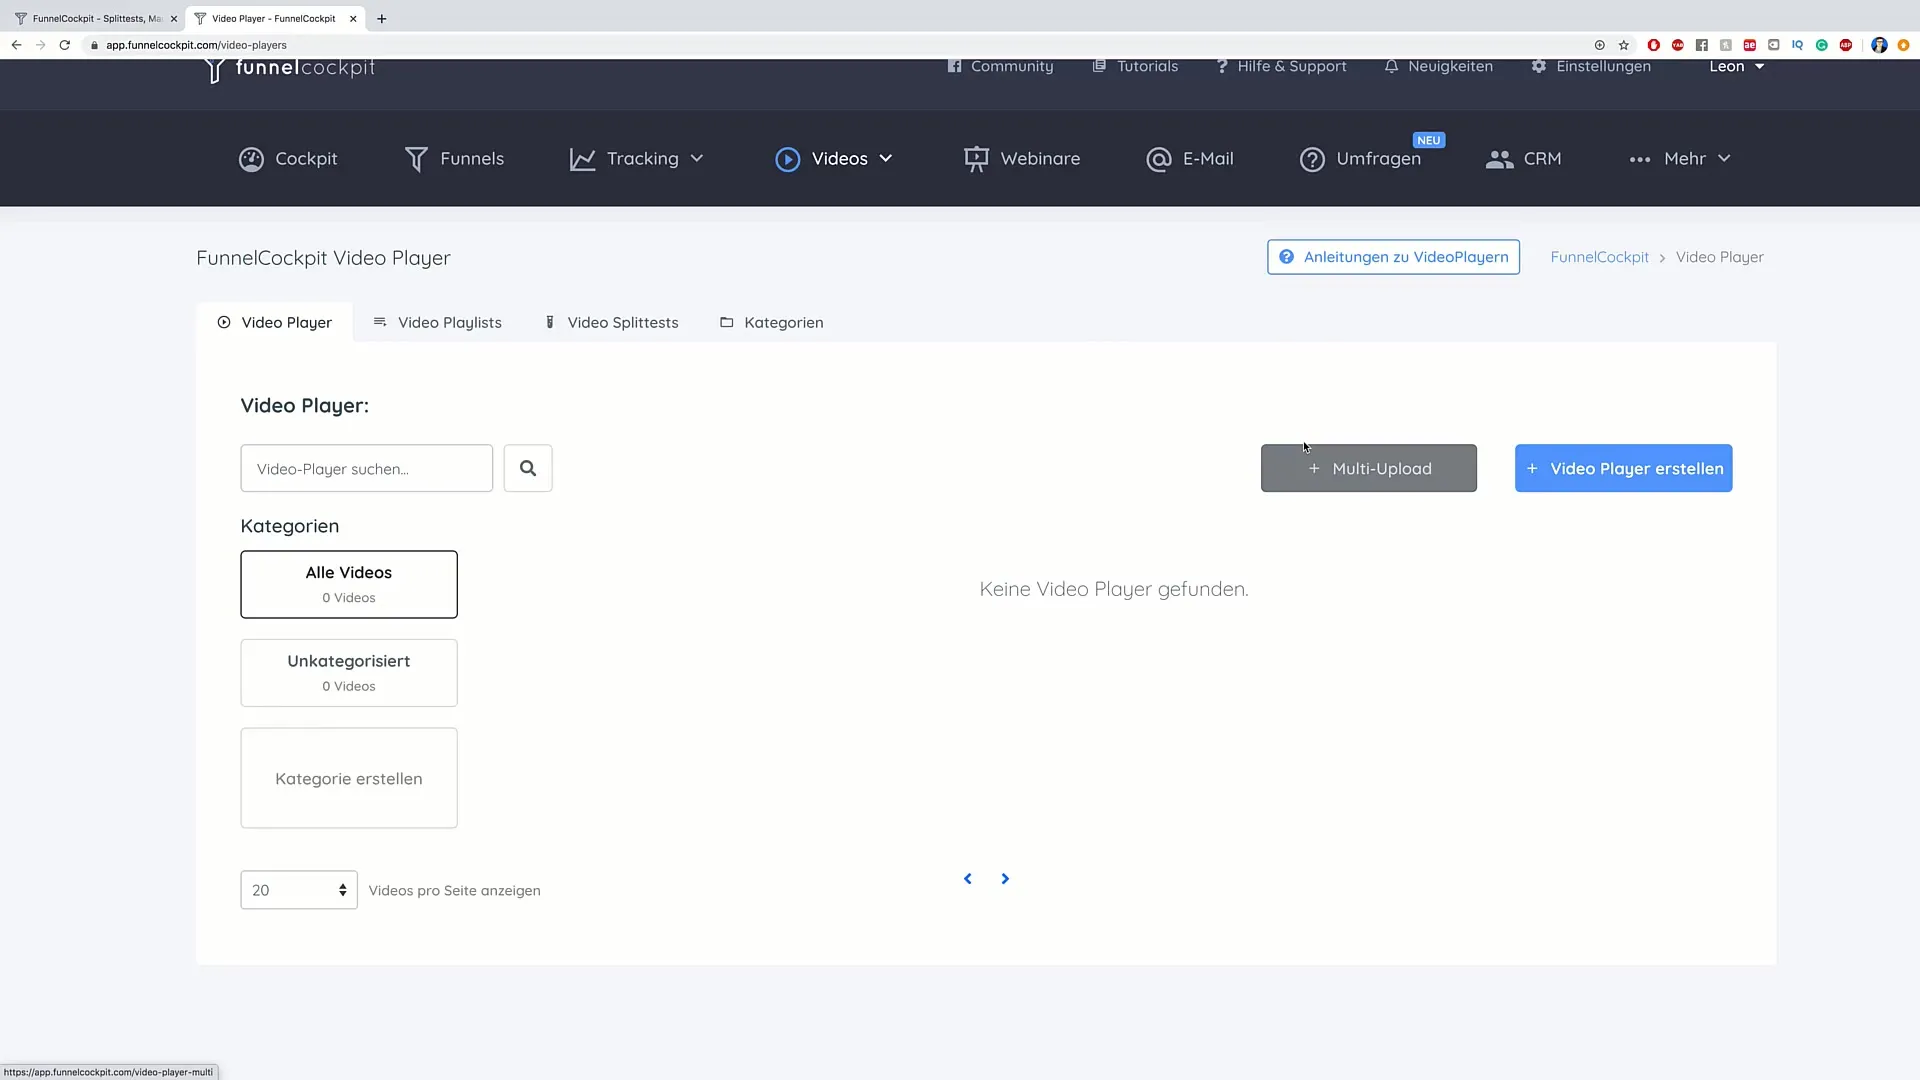Open the Anleitungen zu VideoPlayern link
The width and height of the screenshot is (1920, 1080).
(x=1394, y=257)
